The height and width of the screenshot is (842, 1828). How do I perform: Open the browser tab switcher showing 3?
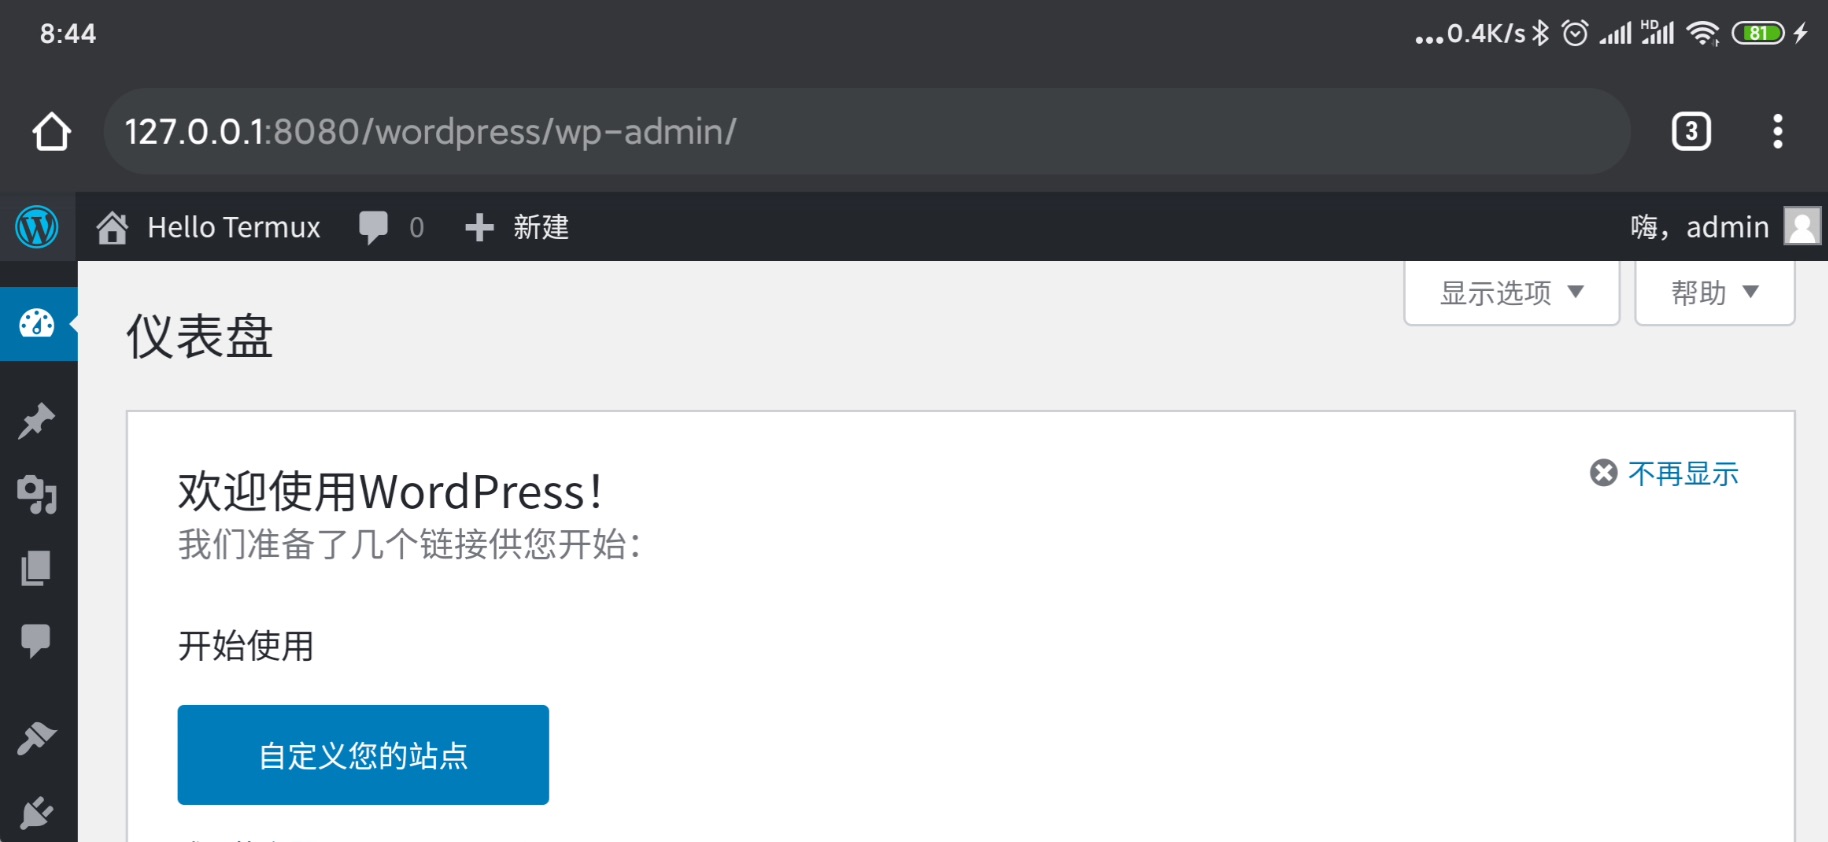(x=1691, y=131)
